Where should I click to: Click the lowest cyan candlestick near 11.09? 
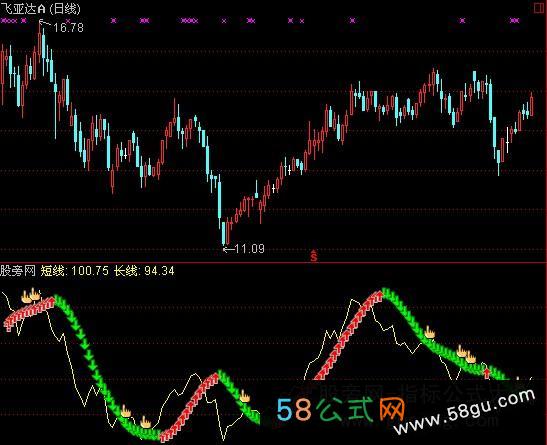[223, 233]
